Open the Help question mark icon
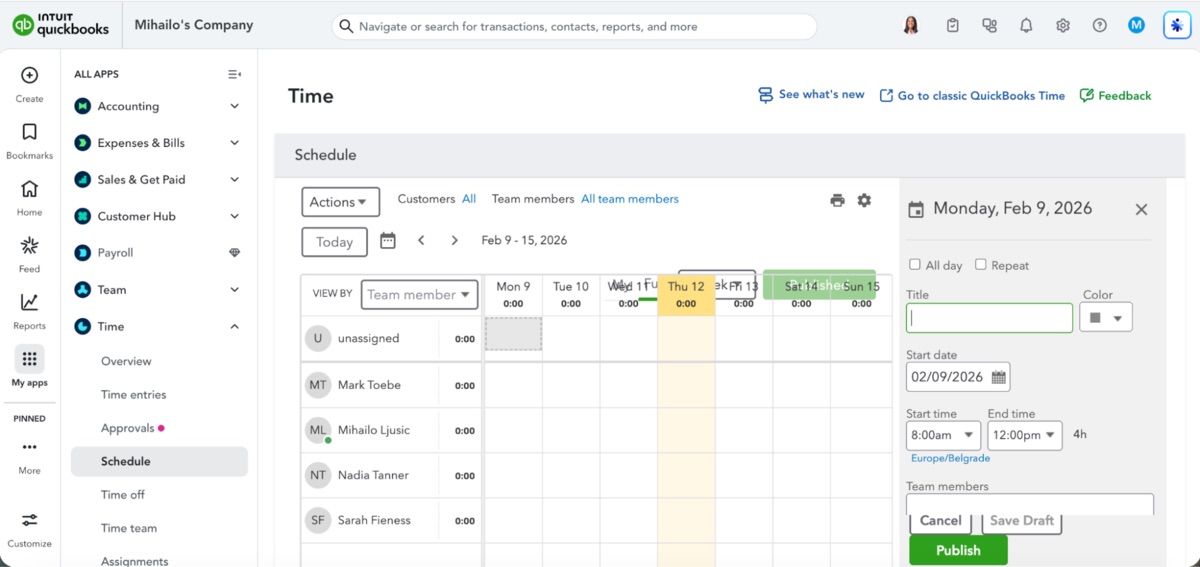 click(x=1100, y=26)
